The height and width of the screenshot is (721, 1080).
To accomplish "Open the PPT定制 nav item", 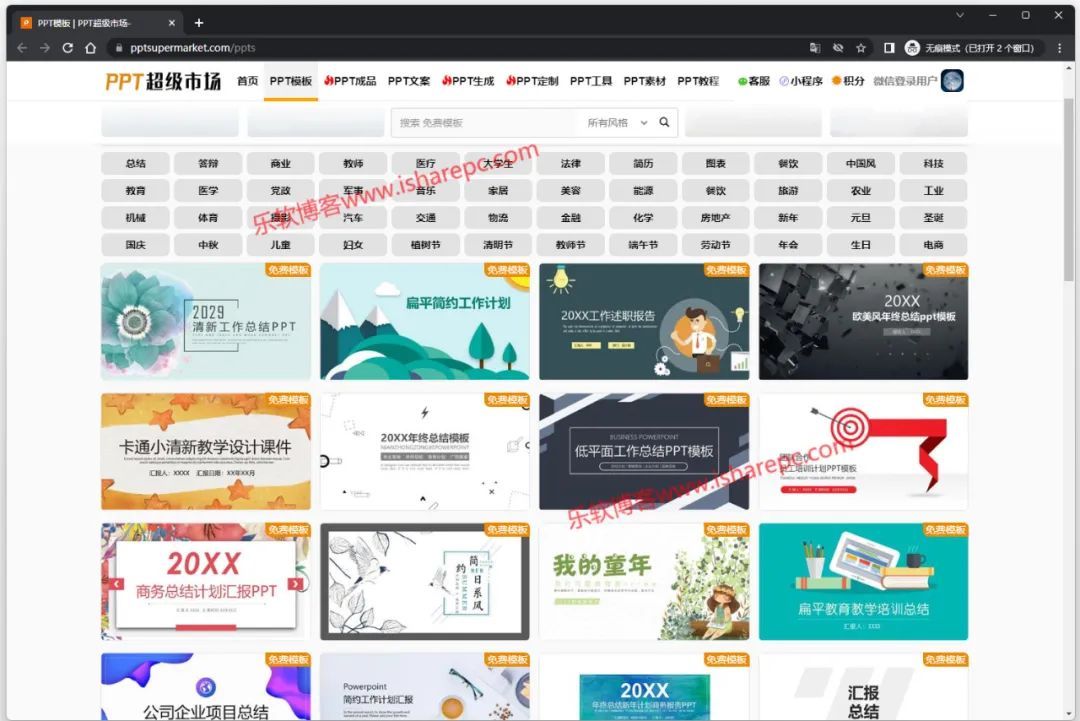I will (x=532, y=81).
